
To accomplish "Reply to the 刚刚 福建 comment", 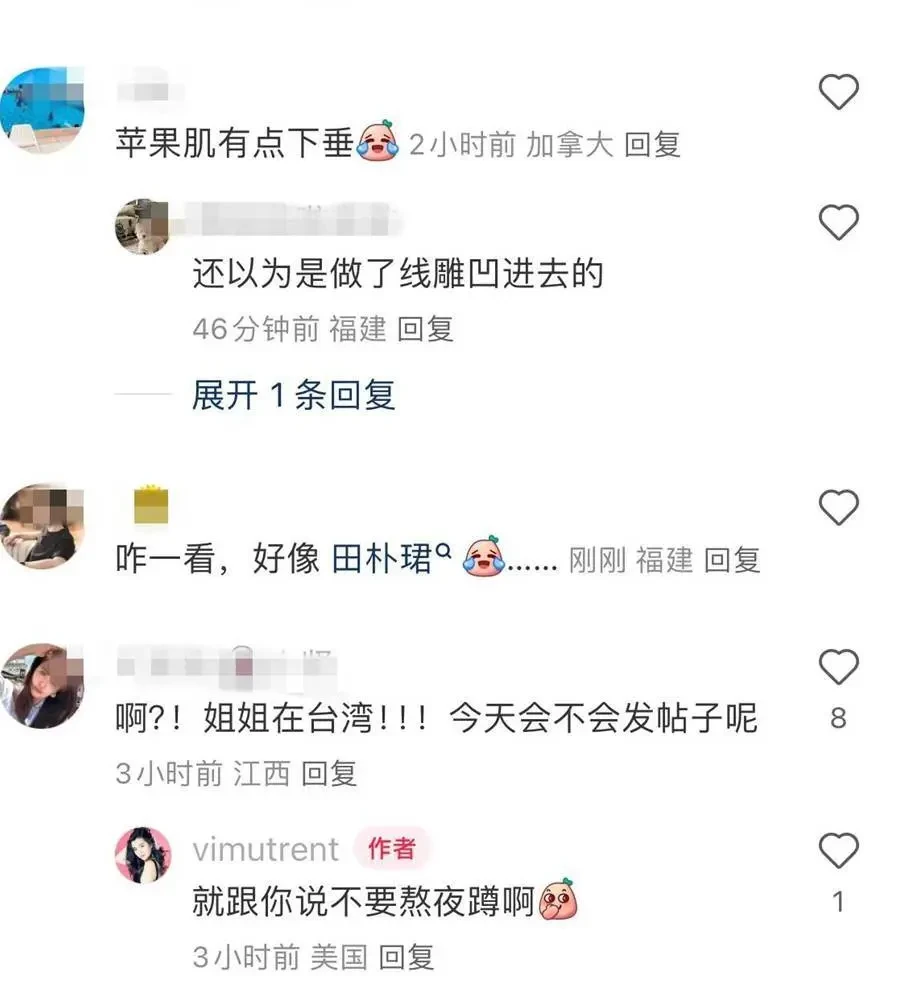I will coord(732,560).
